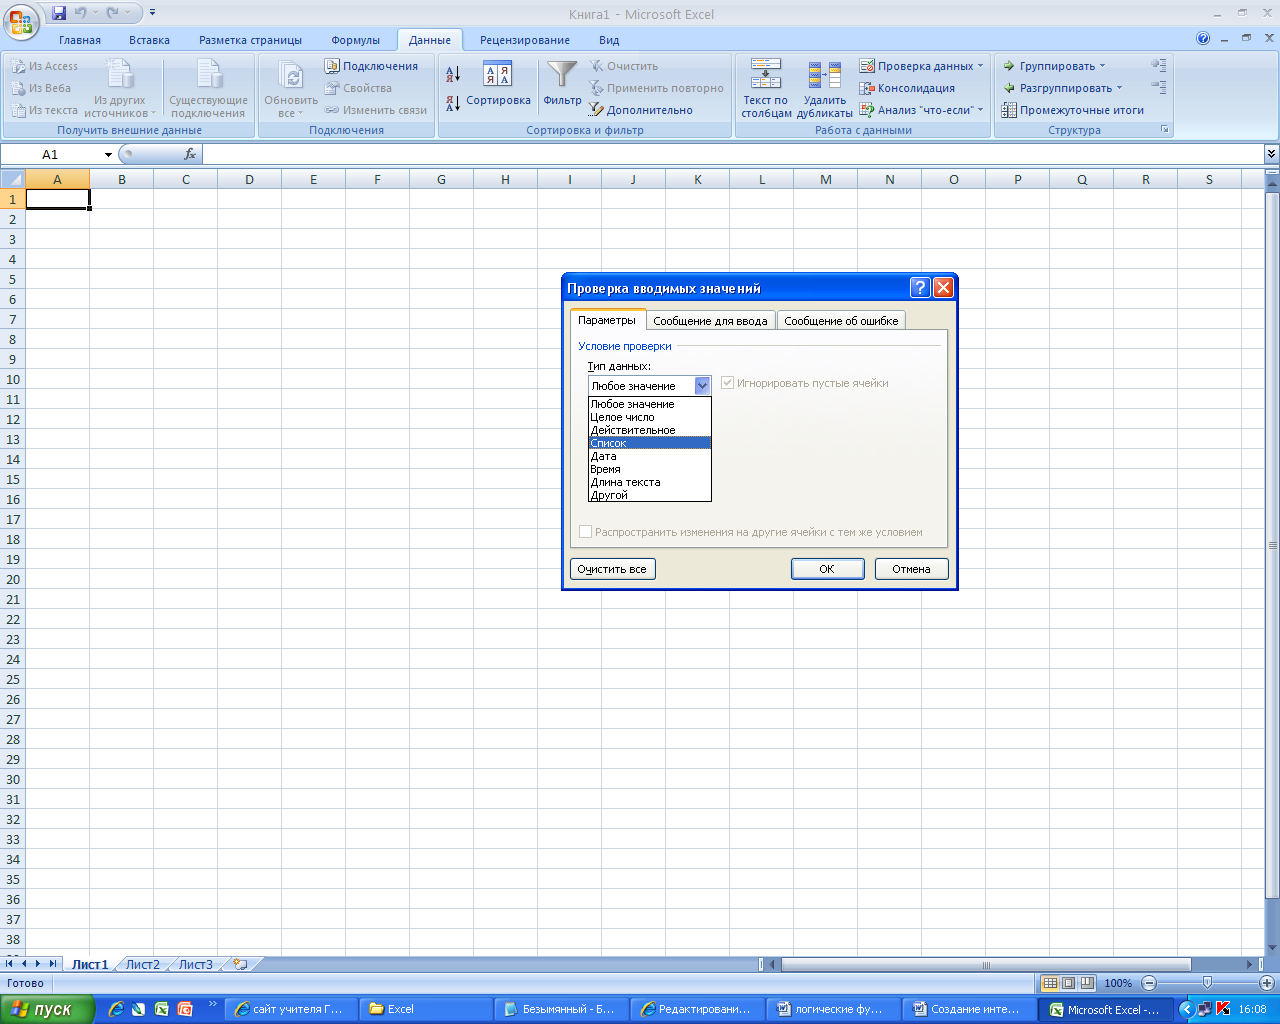Click the Удалить дубликаты button
Screen dimensions: 1280x1024
pos(825,88)
